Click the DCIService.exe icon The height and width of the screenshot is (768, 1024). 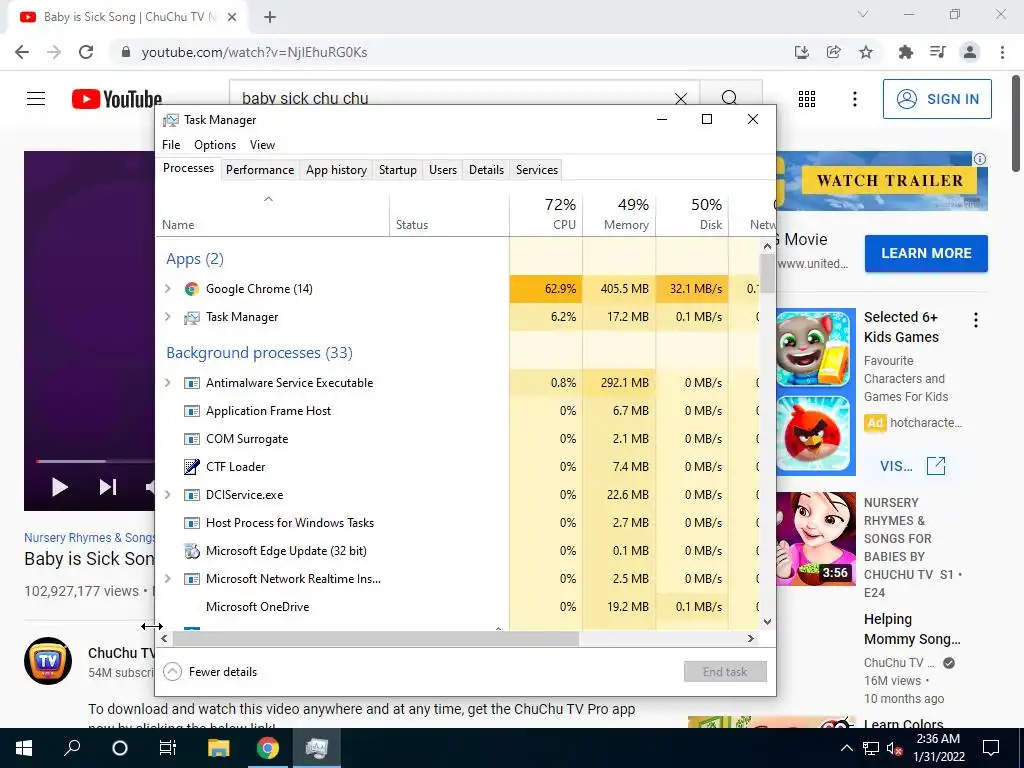click(x=191, y=495)
